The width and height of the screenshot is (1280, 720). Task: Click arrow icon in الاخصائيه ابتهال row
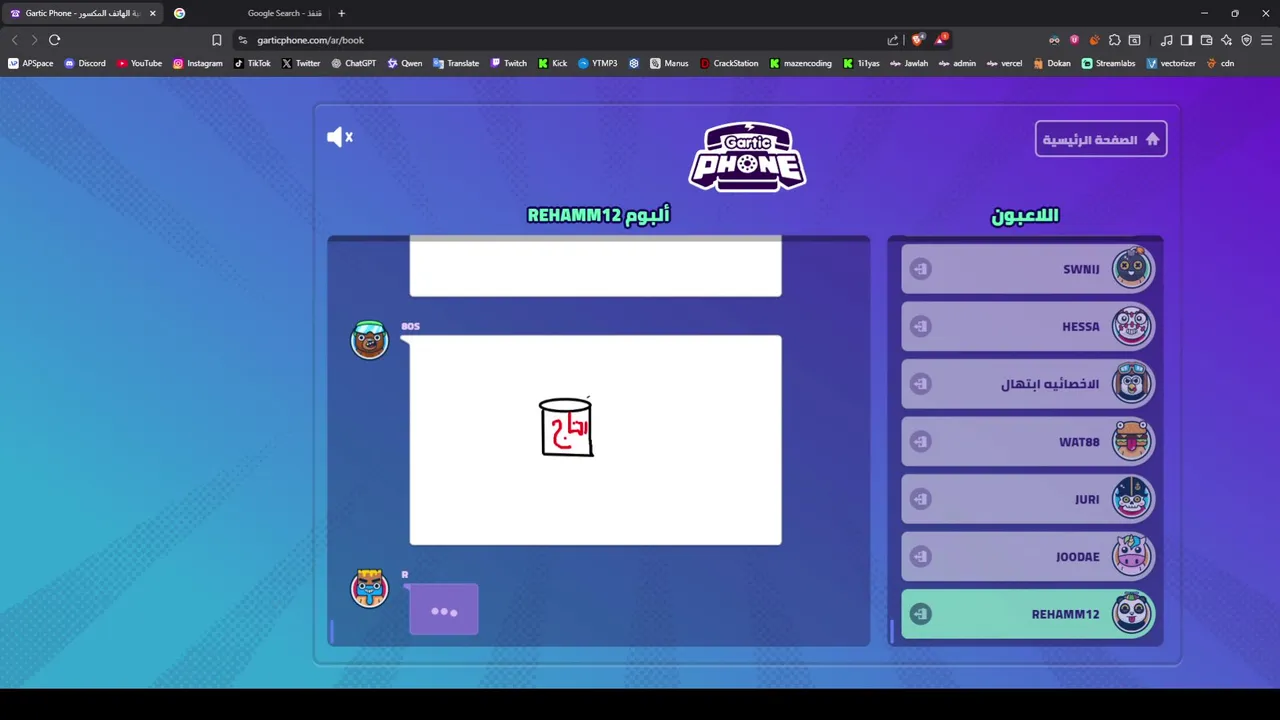point(920,384)
